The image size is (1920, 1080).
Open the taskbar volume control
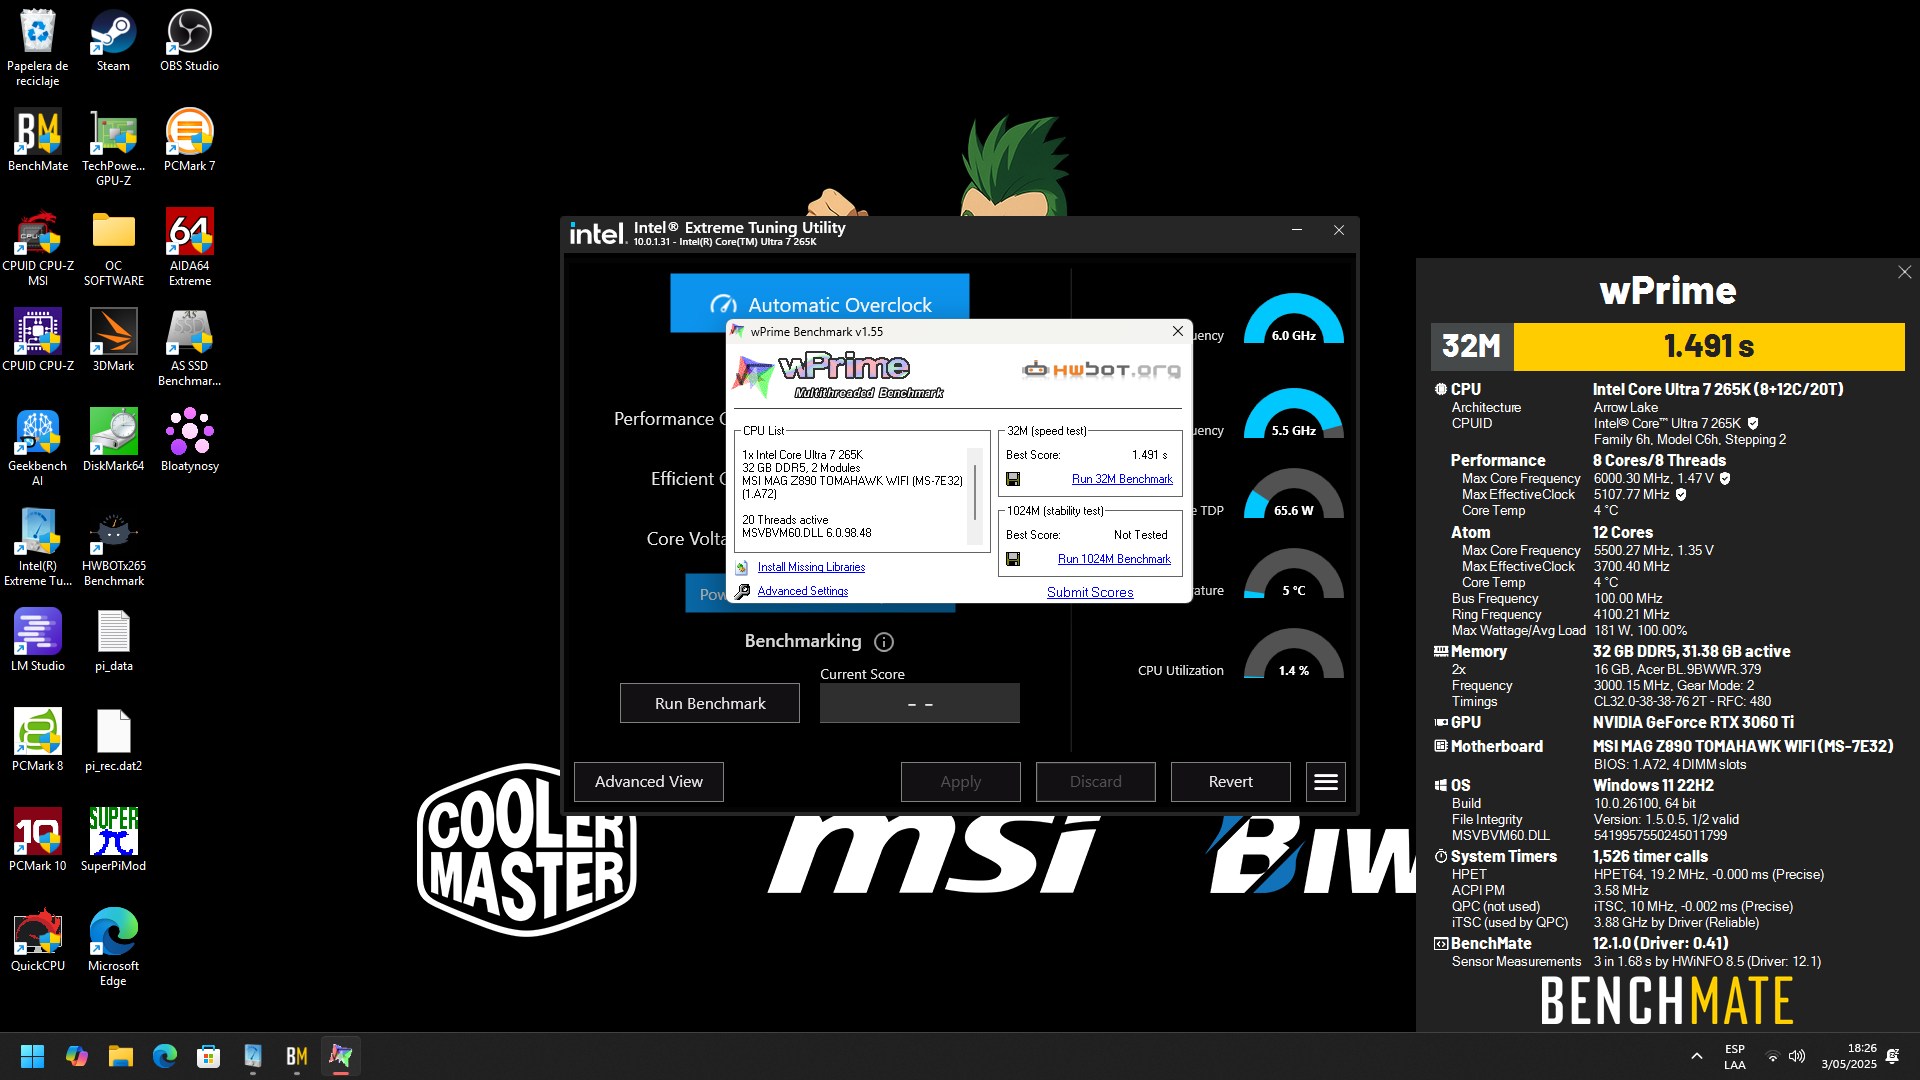1797,1056
